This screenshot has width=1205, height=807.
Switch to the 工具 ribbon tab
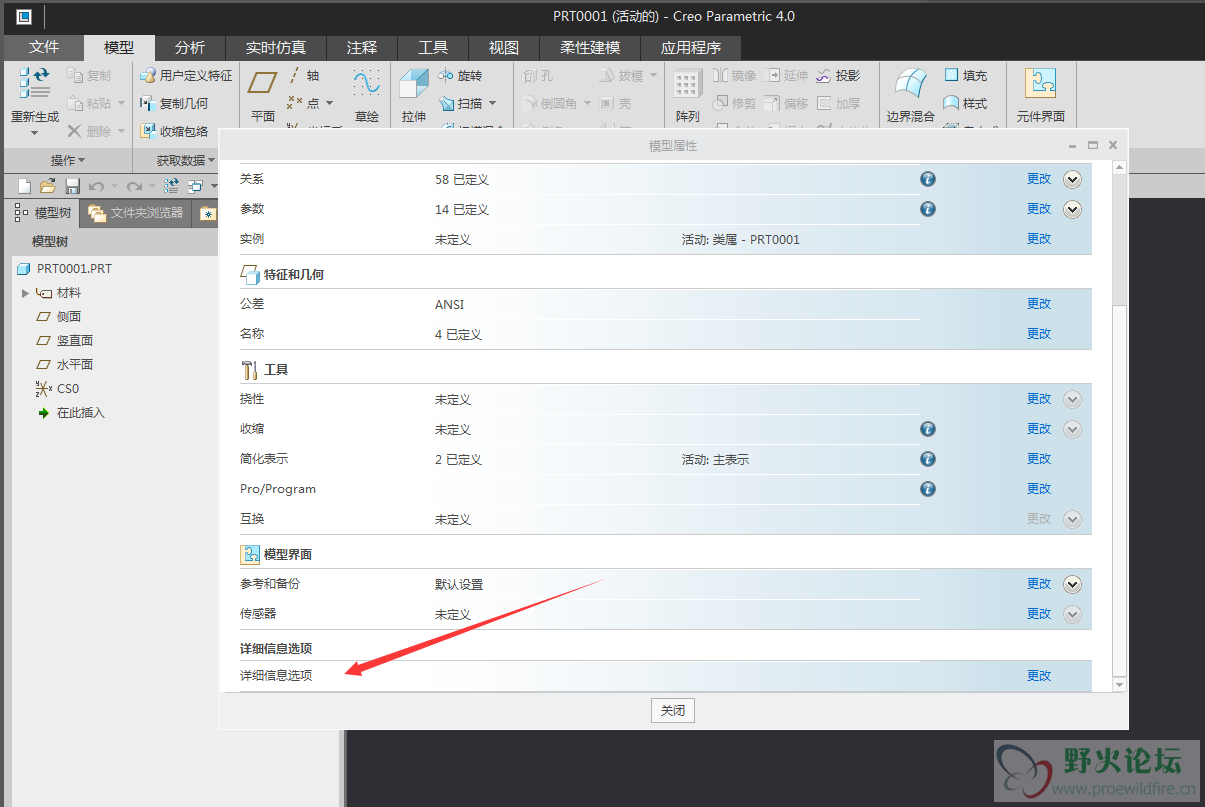click(x=433, y=47)
